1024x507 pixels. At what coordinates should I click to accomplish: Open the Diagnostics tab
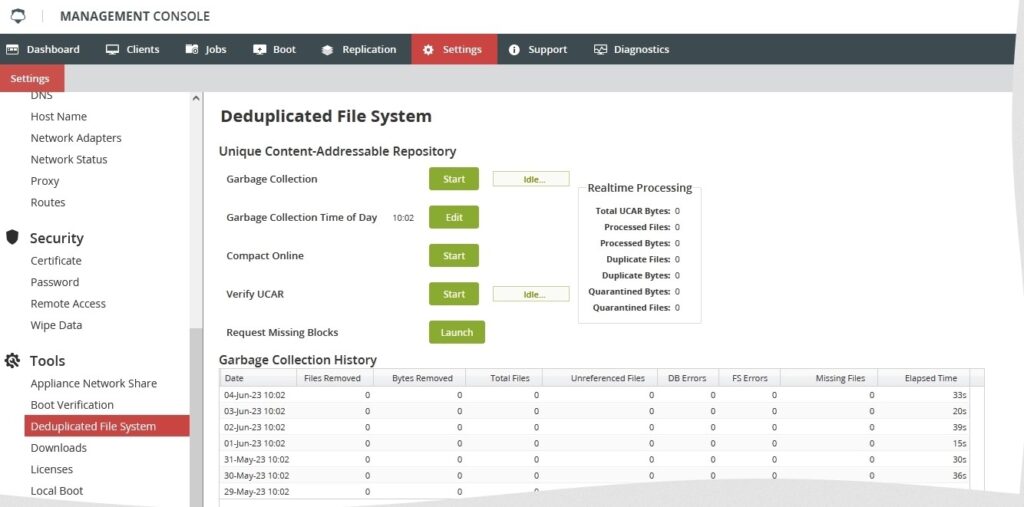632,50
